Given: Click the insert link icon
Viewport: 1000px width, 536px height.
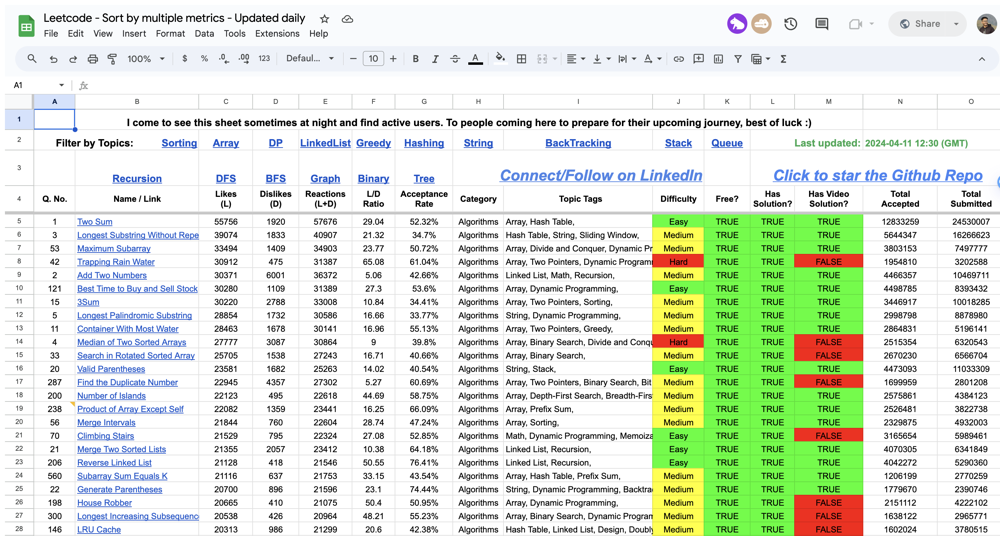Looking at the screenshot, I should (678, 59).
